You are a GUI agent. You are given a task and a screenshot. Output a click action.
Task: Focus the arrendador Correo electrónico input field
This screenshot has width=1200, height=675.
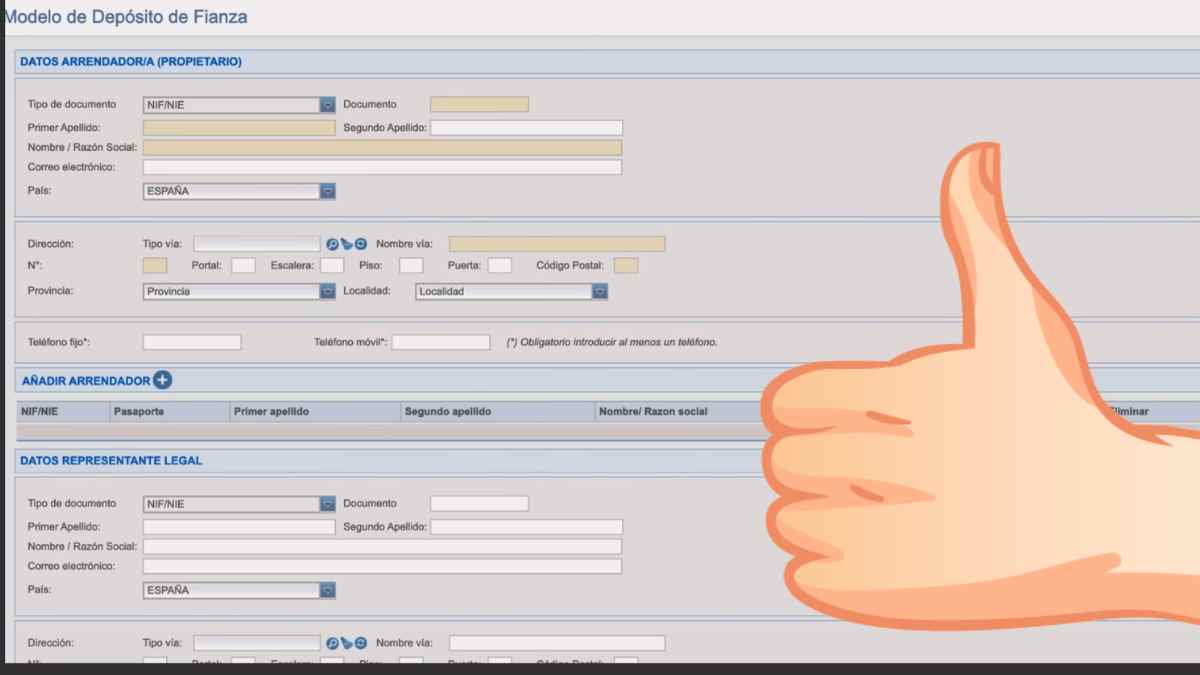coord(382,167)
